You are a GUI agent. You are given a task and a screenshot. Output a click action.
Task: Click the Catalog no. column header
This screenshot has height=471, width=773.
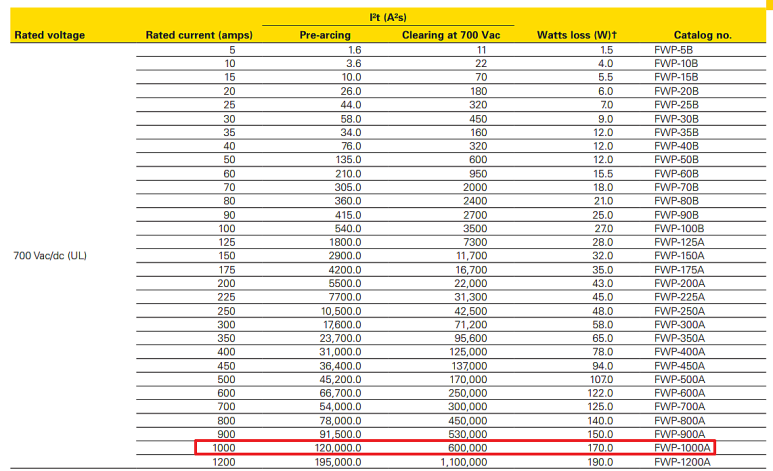pyautogui.click(x=703, y=35)
